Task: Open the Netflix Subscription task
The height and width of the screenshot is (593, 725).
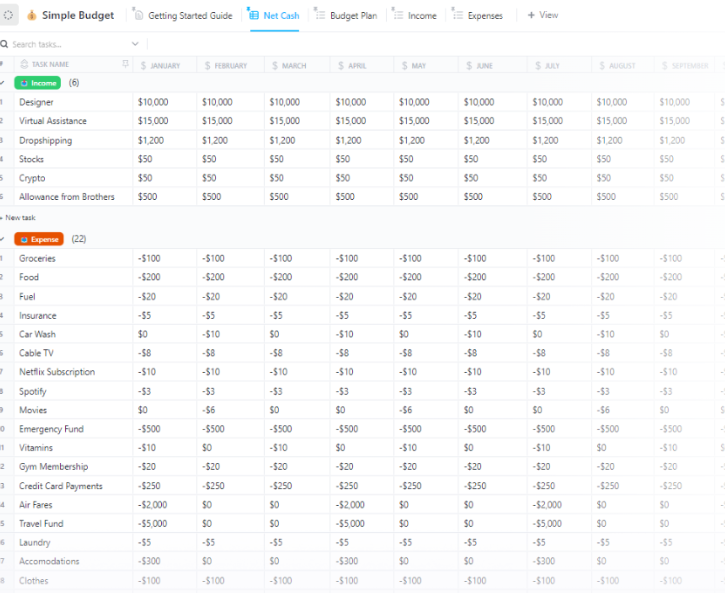Action: pos(57,372)
